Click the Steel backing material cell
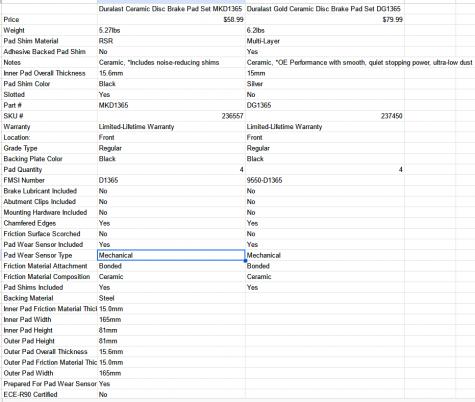The width and height of the screenshot is (475, 402). pos(171,298)
